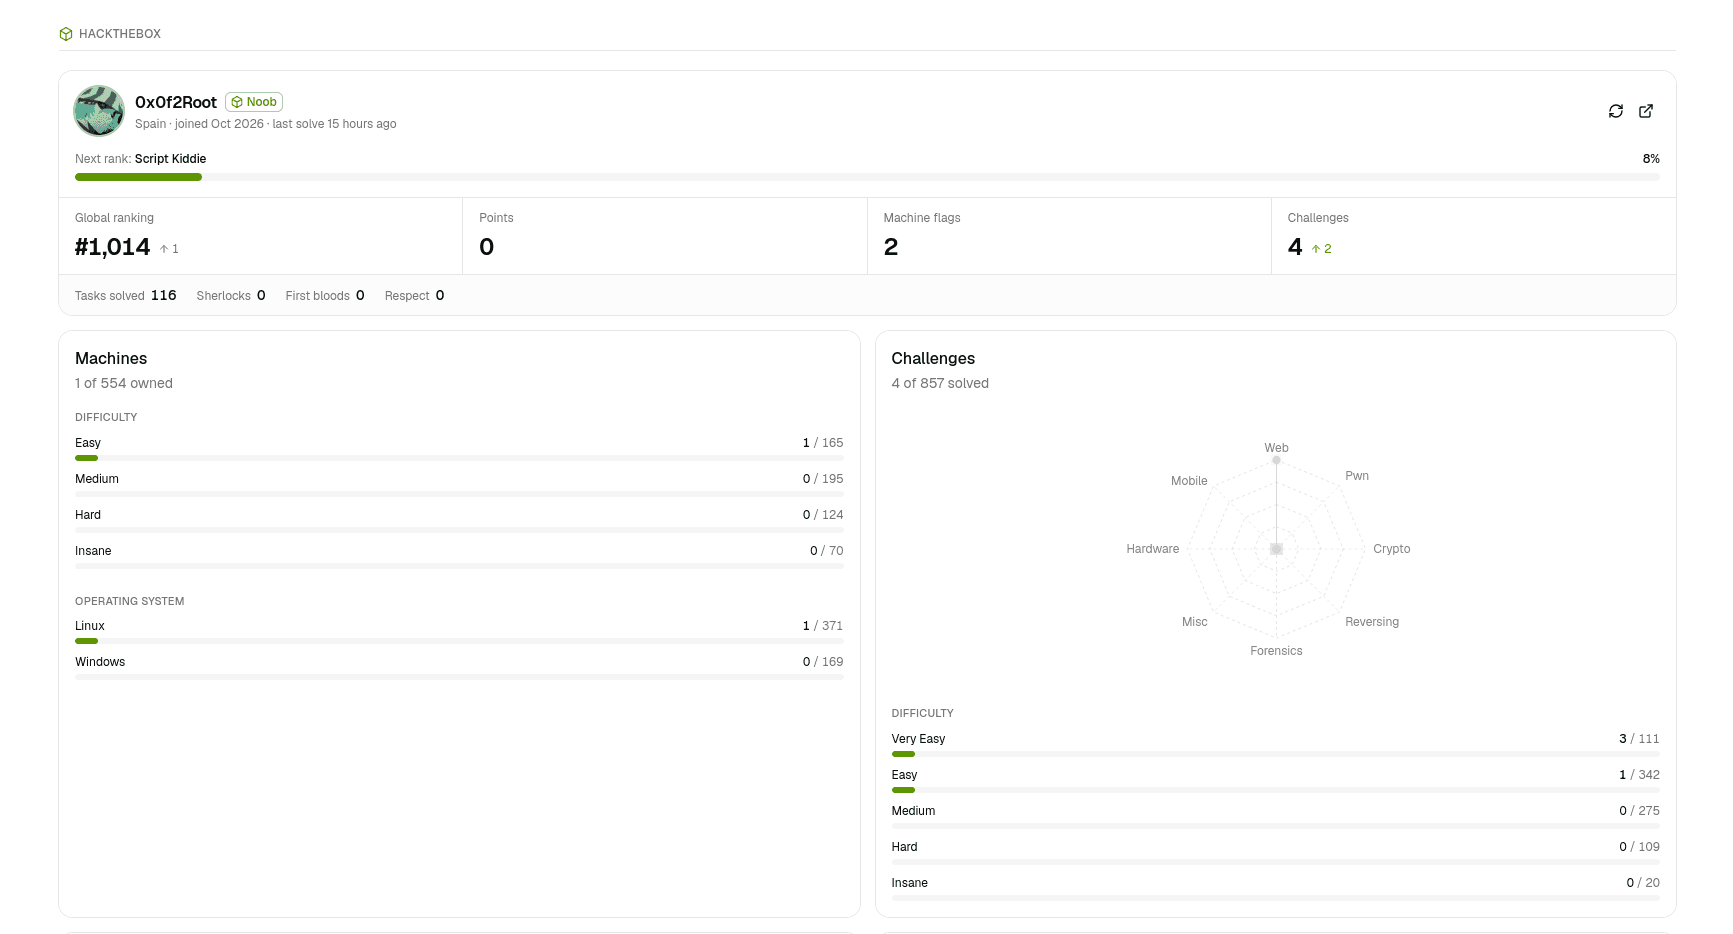1733x934 pixels.
Task: Click the 8% progress value
Action: 1651,159
